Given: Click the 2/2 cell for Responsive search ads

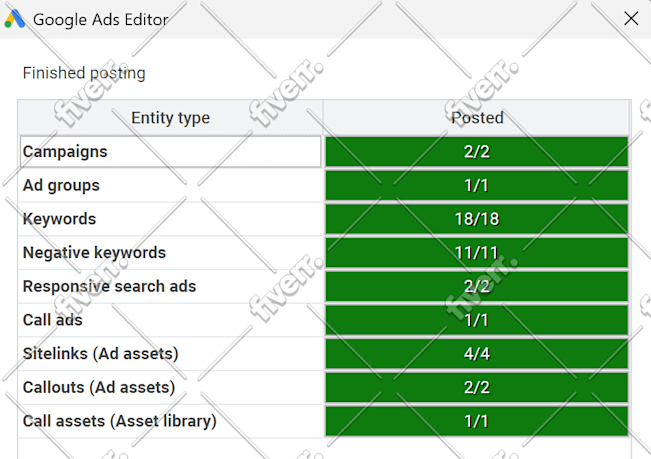Looking at the screenshot, I should coord(477,286).
